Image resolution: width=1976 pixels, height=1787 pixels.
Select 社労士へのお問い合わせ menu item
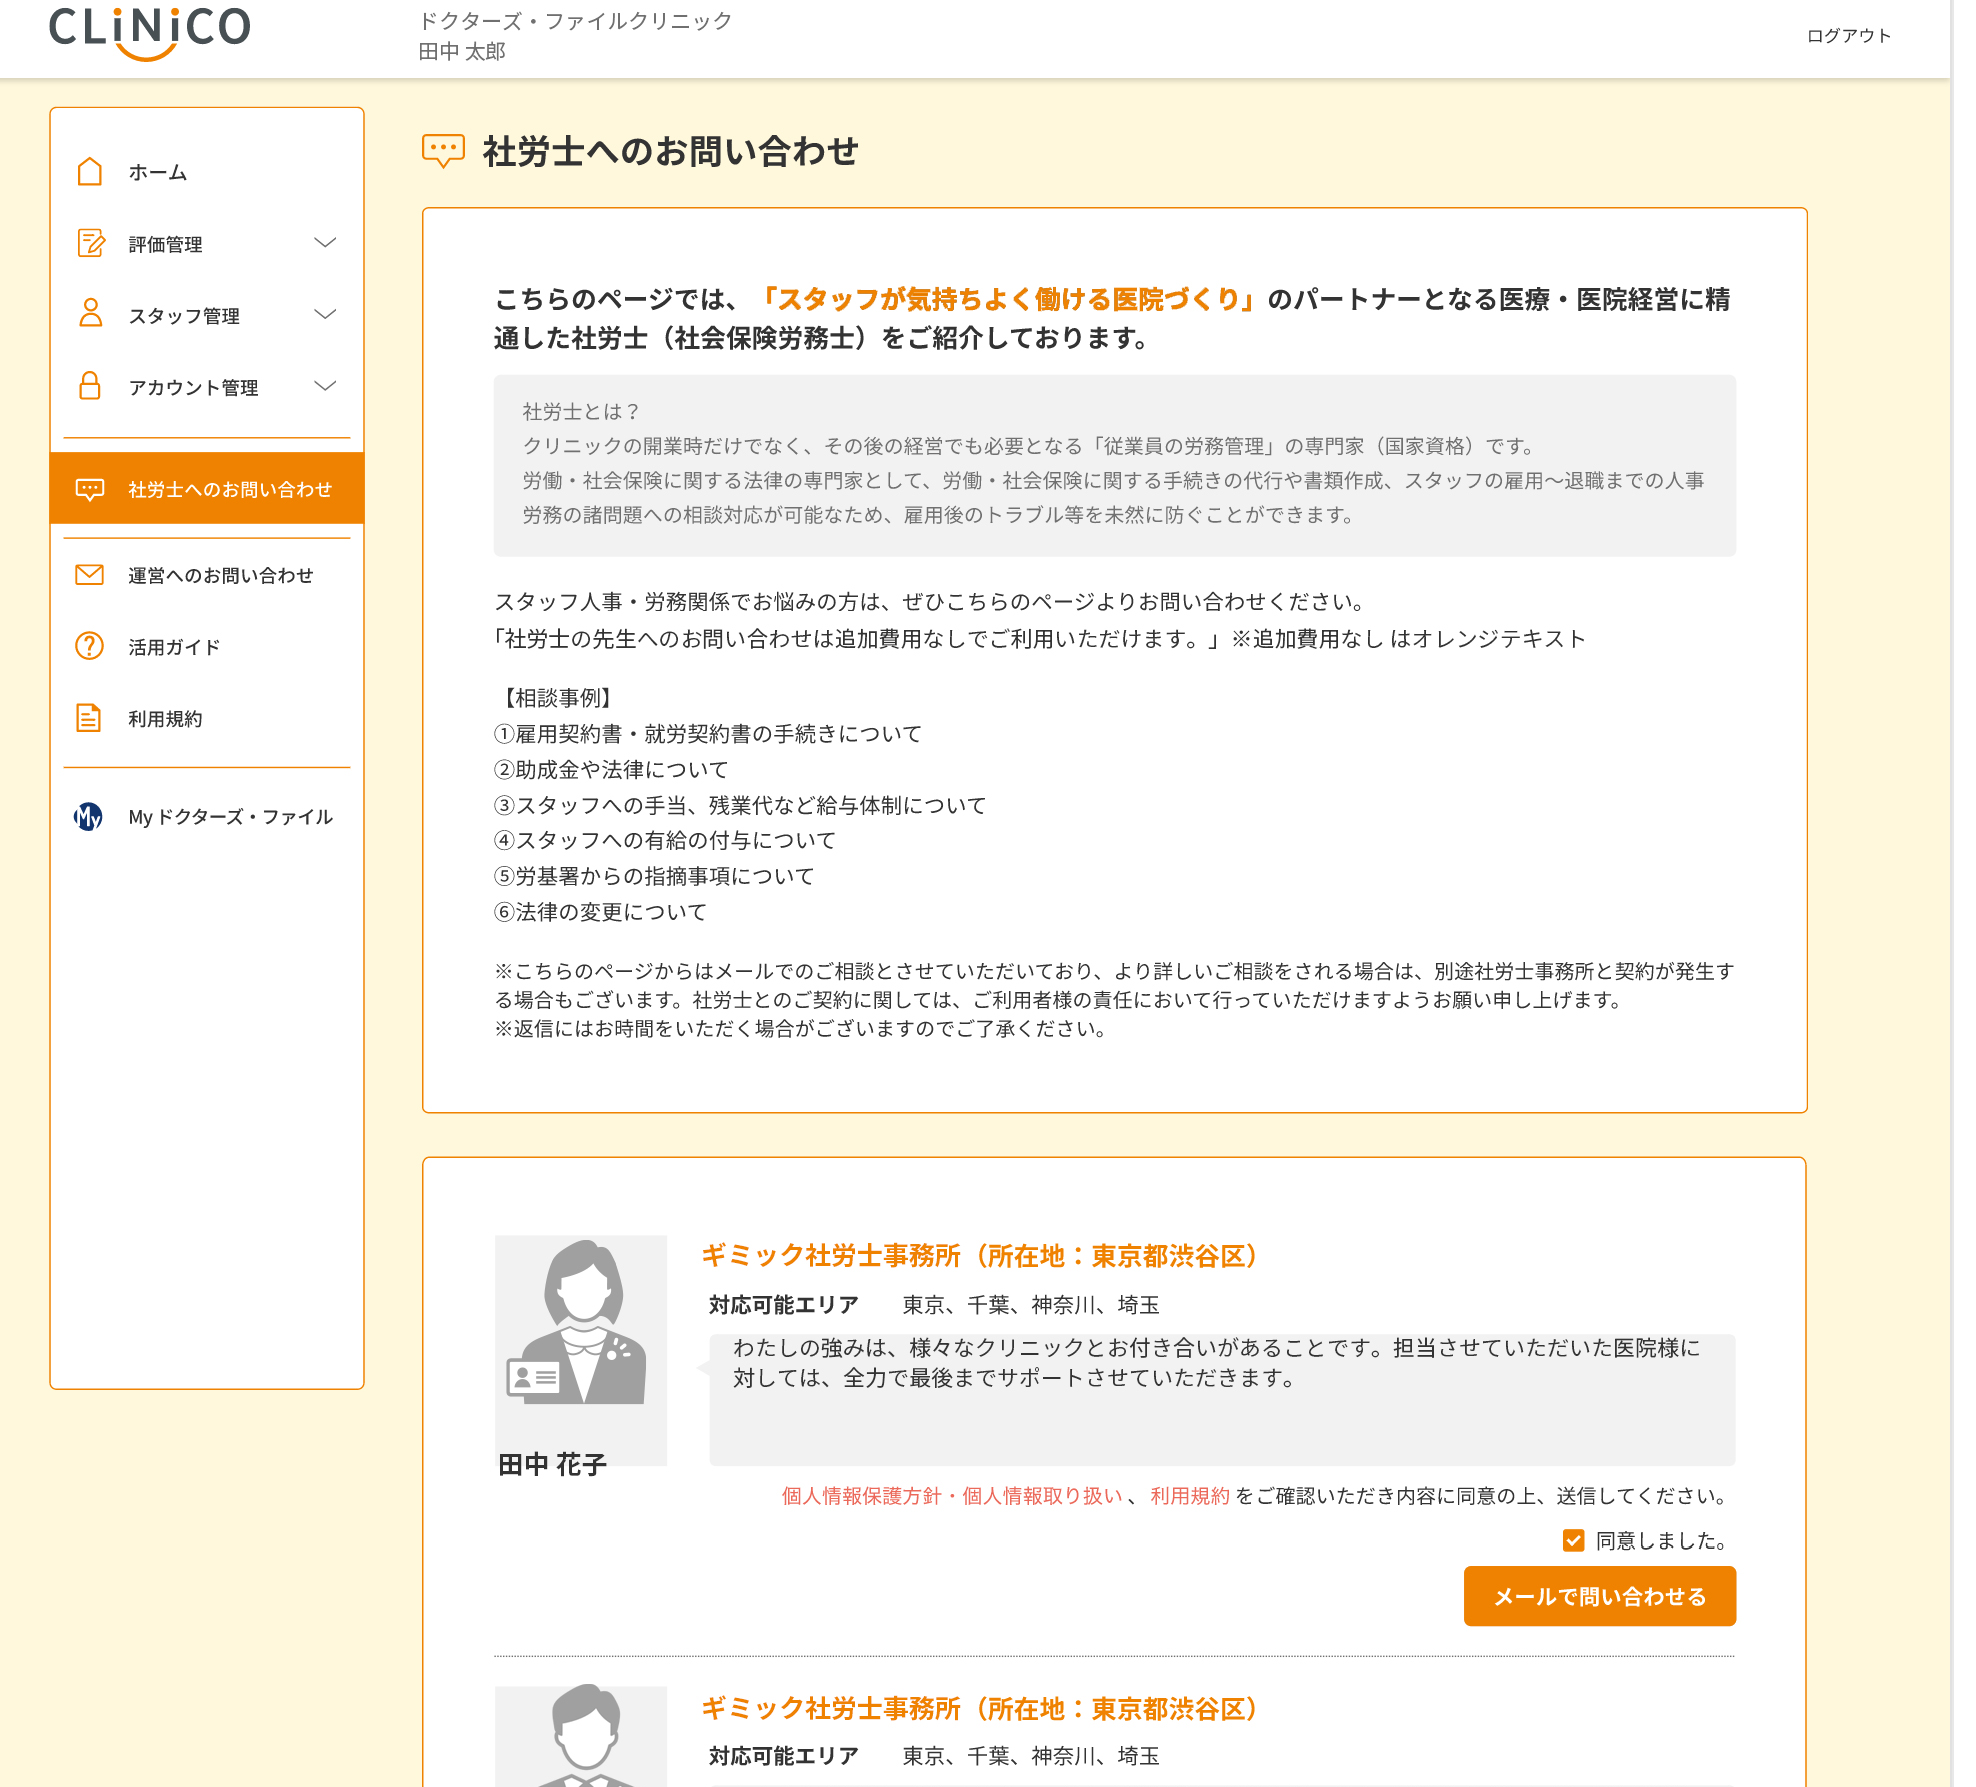tap(229, 489)
